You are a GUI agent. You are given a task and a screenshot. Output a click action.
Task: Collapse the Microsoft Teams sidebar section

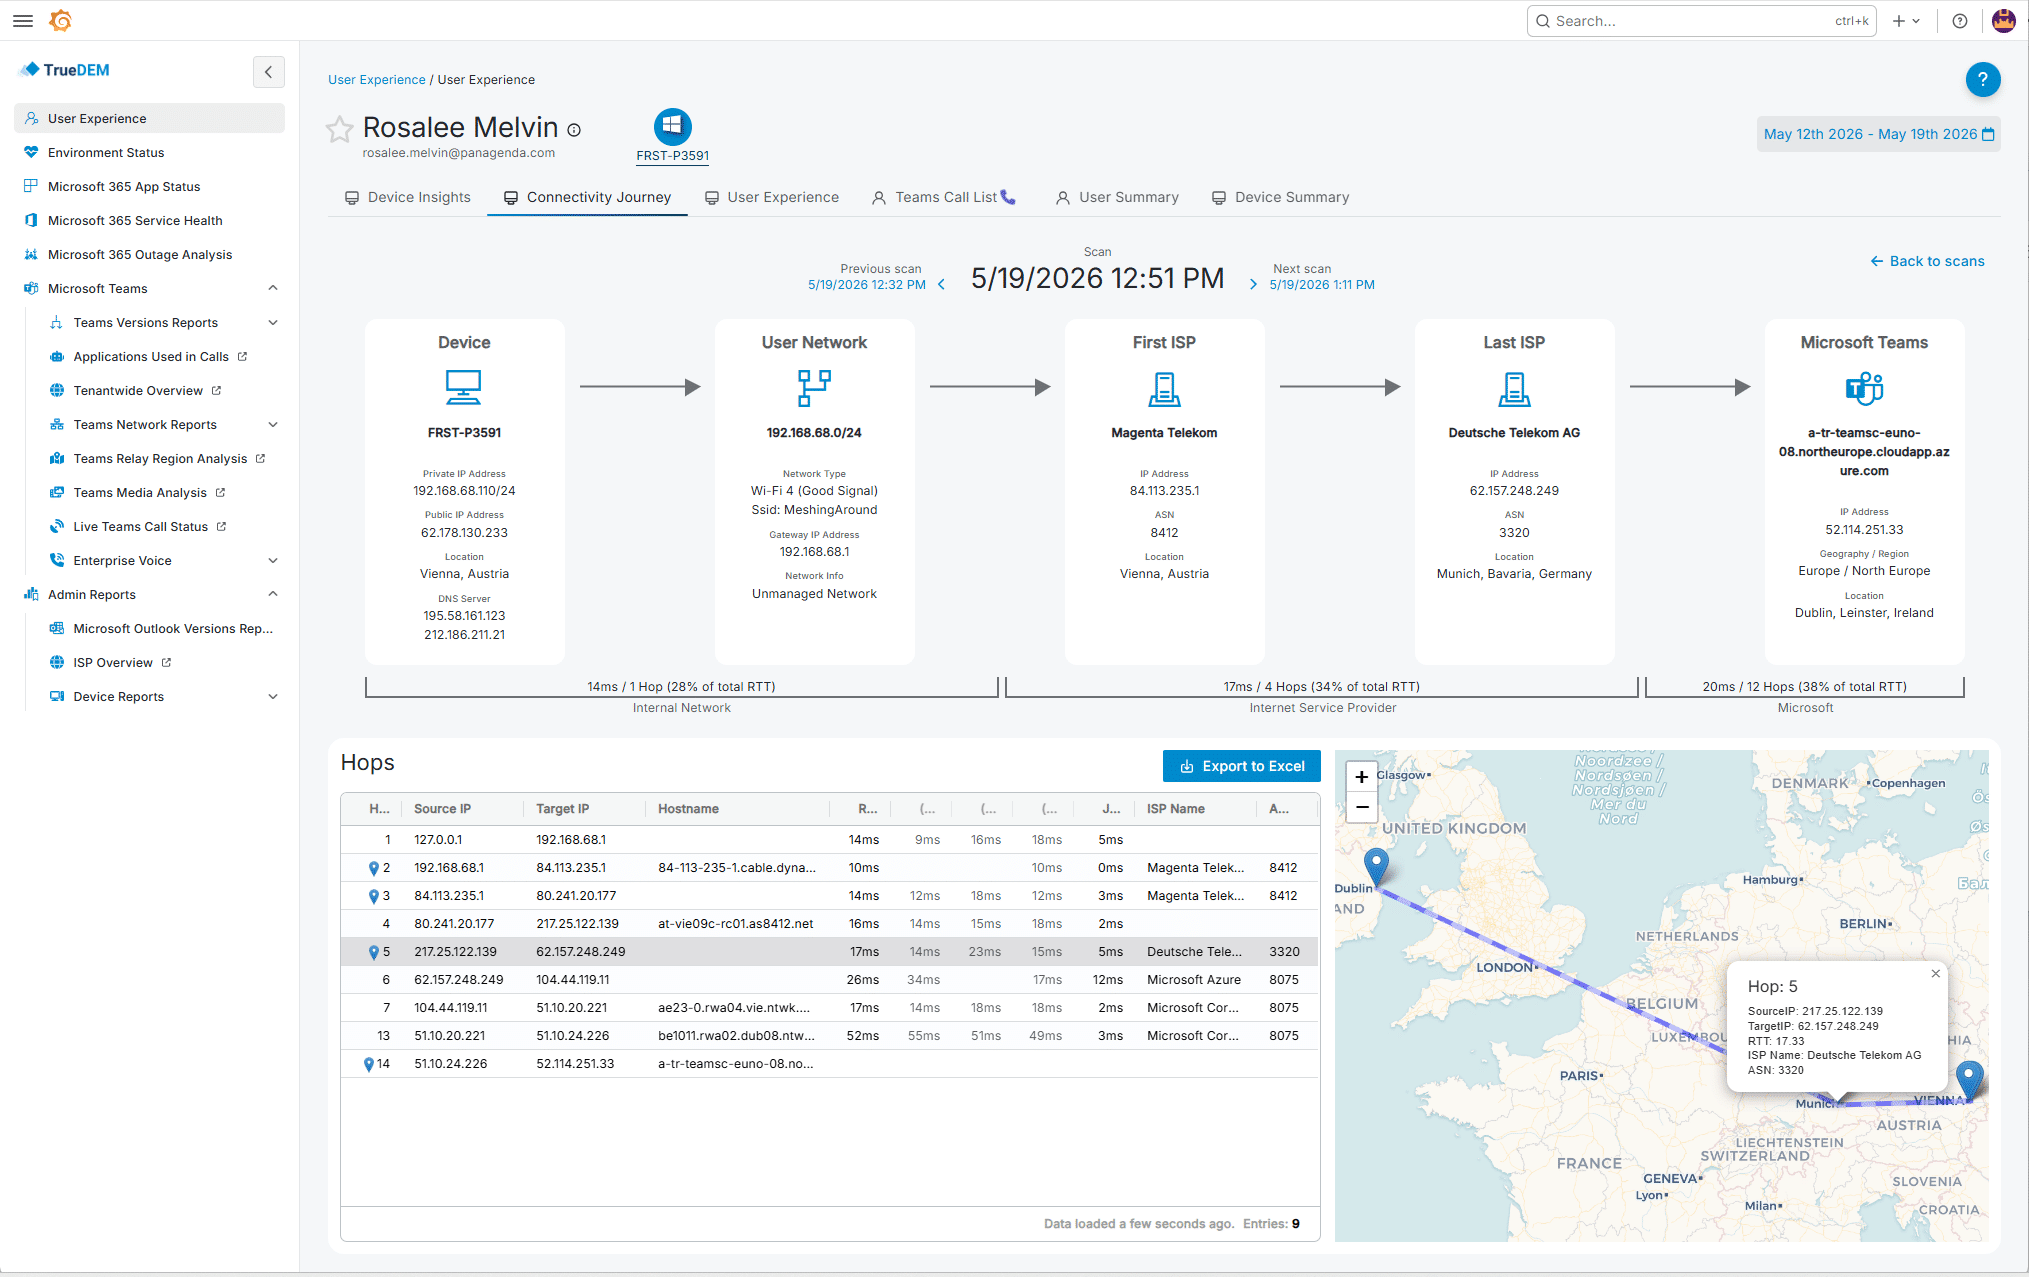[x=273, y=288]
